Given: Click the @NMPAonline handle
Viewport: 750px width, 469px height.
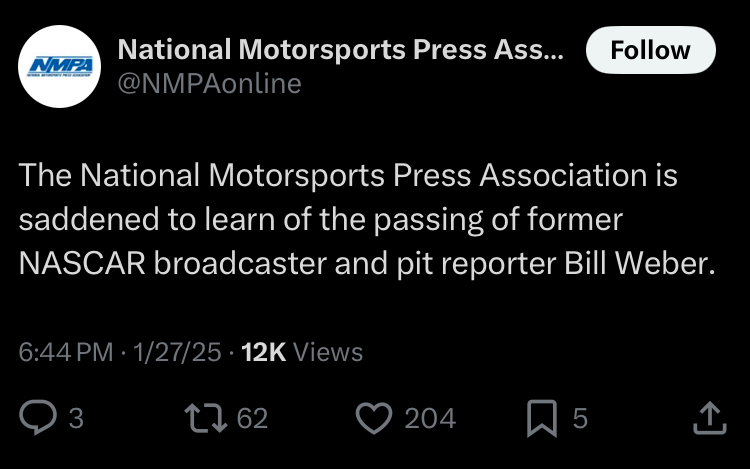Looking at the screenshot, I should pos(209,84).
